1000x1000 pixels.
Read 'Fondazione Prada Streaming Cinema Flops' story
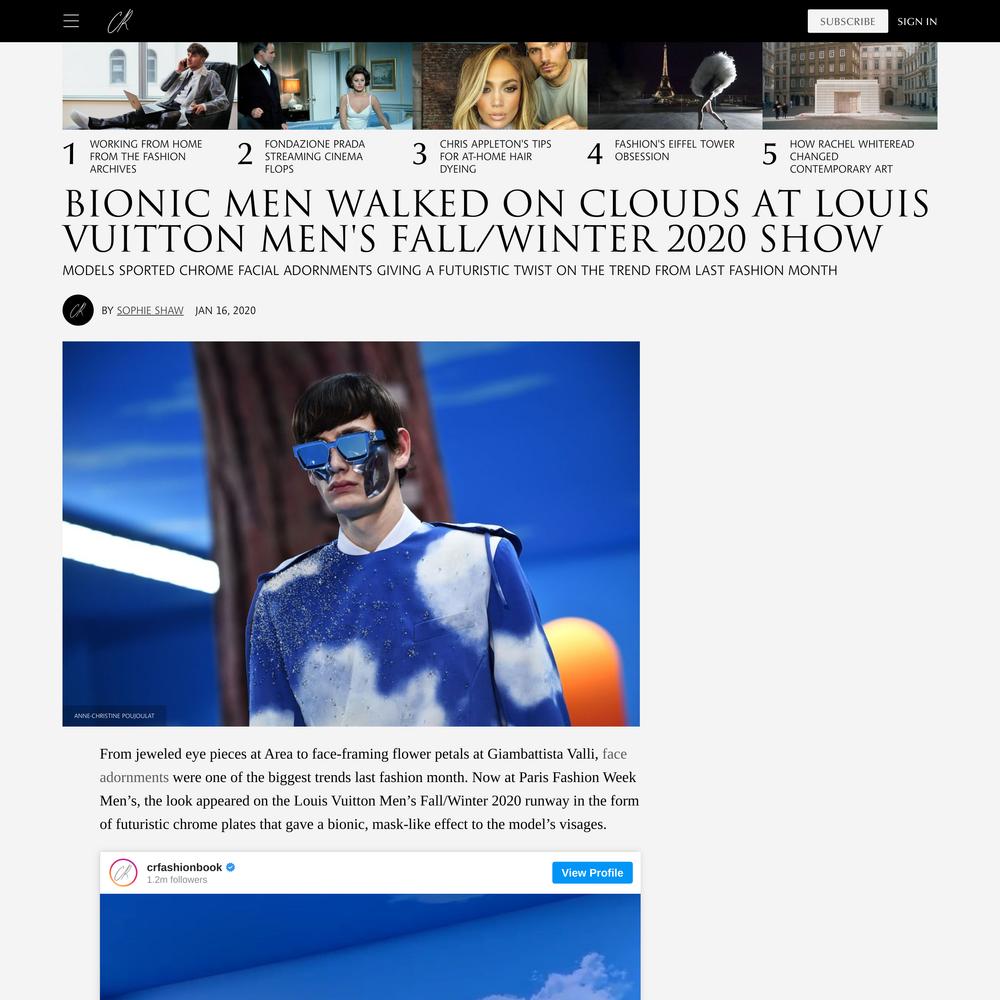point(315,156)
